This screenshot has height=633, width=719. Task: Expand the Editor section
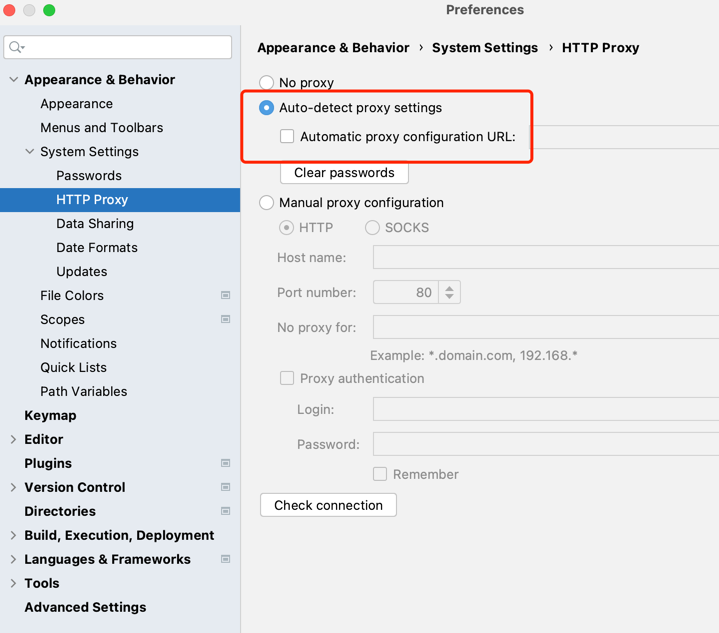[13, 439]
